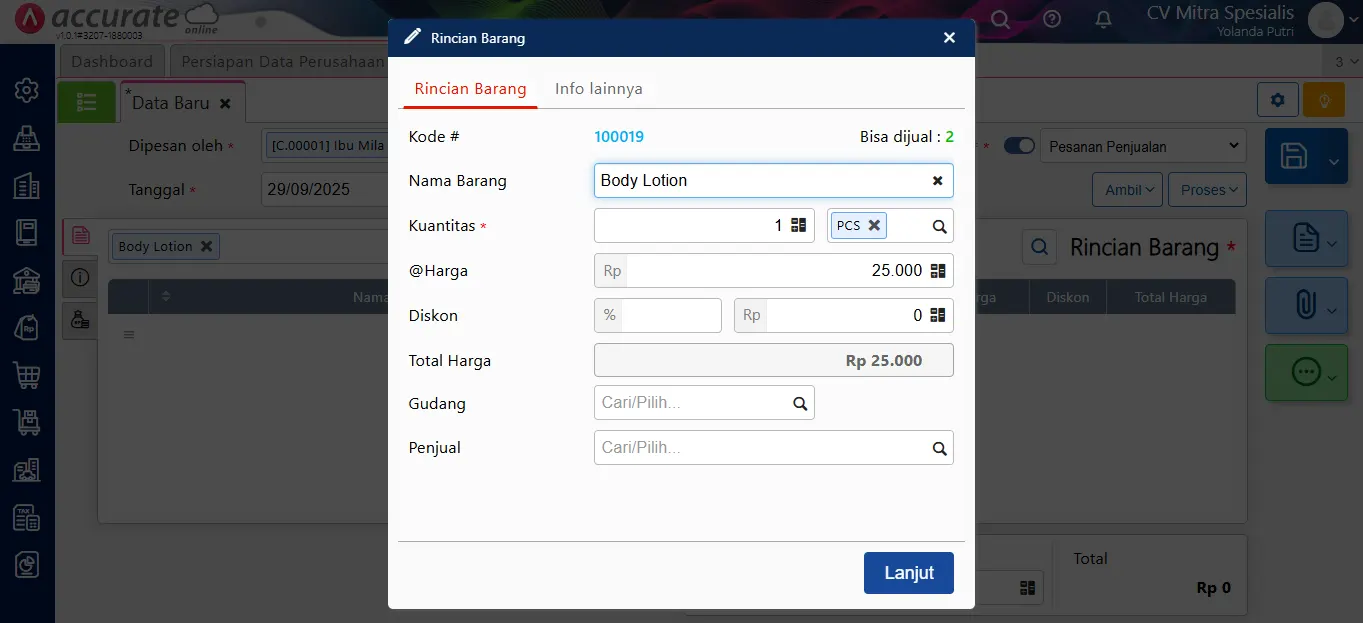Open item code link 100019
This screenshot has height=623, width=1363.
(619, 137)
